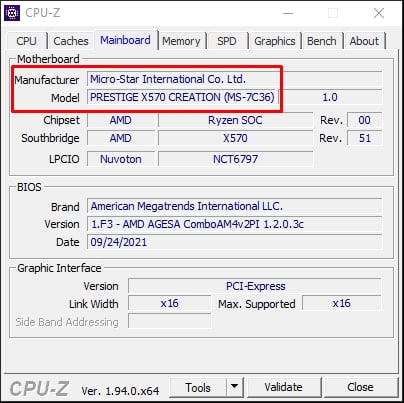
Task: Open the Graphics tab
Action: pos(275,41)
